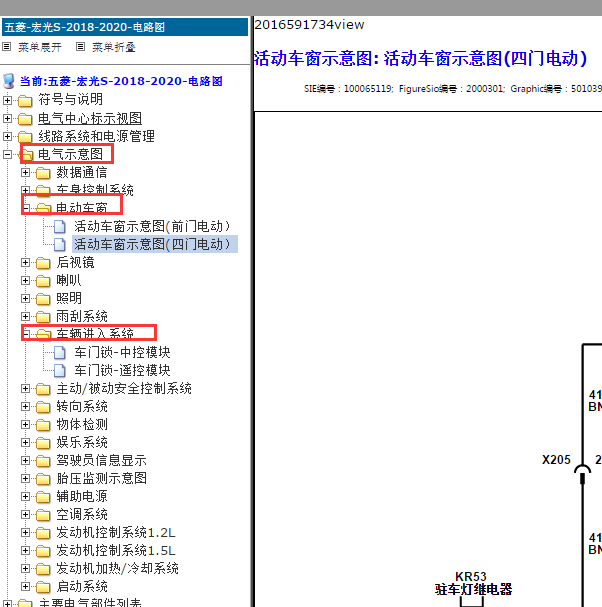Image resolution: width=602 pixels, height=607 pixels.
Task: Click the folder icon for 线路系统和电源管理
Action: pos(25,137)
